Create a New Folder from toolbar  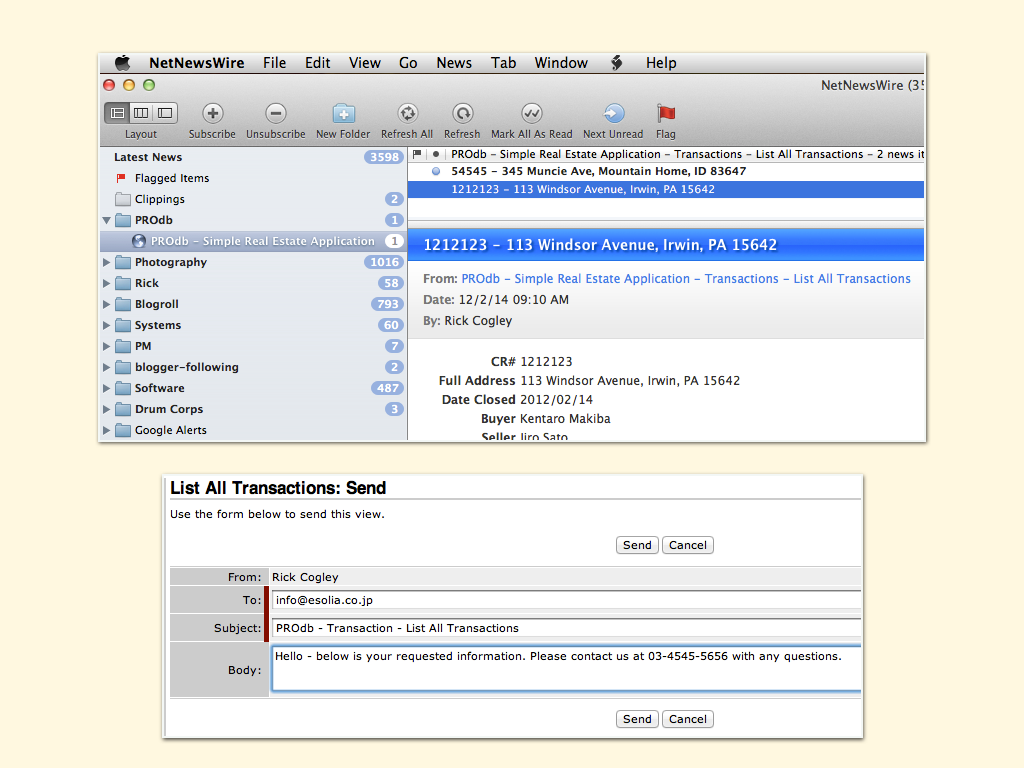pyautogui.click(x=343, y=114)
